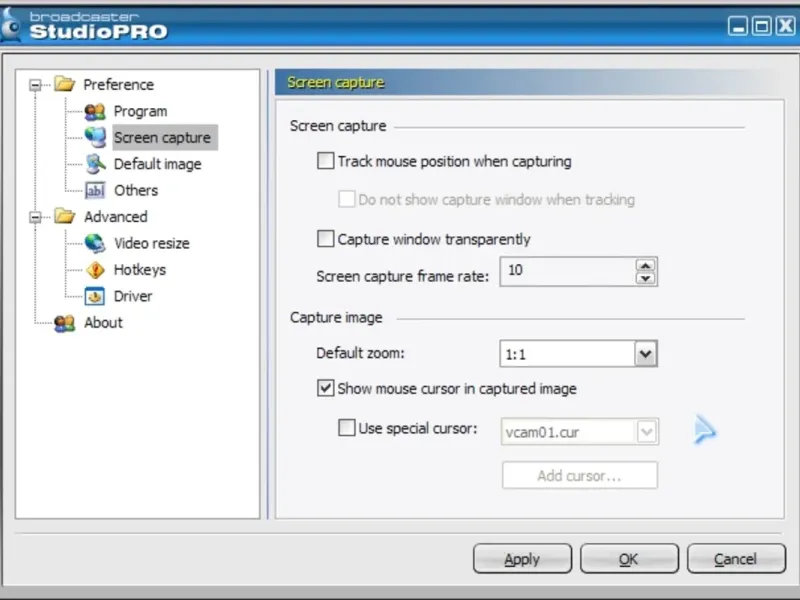Select Others in the tree
The width and height of the screenshot is (800, 600).
tap(136, 190)
